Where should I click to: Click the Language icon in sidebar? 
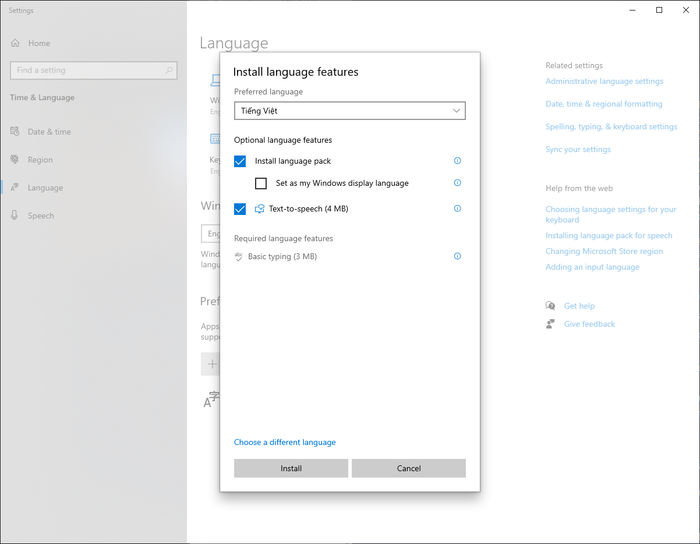coord(15,187)
